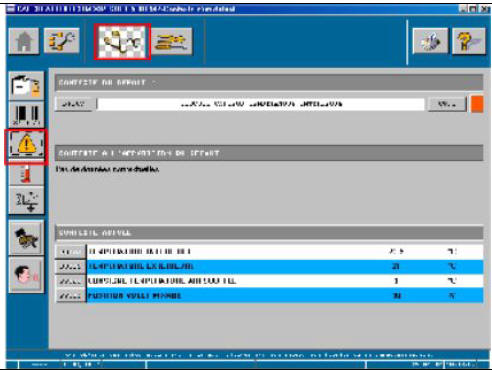
Task: Open the red thermometer sidebar icon
Action: pos(26,175)
